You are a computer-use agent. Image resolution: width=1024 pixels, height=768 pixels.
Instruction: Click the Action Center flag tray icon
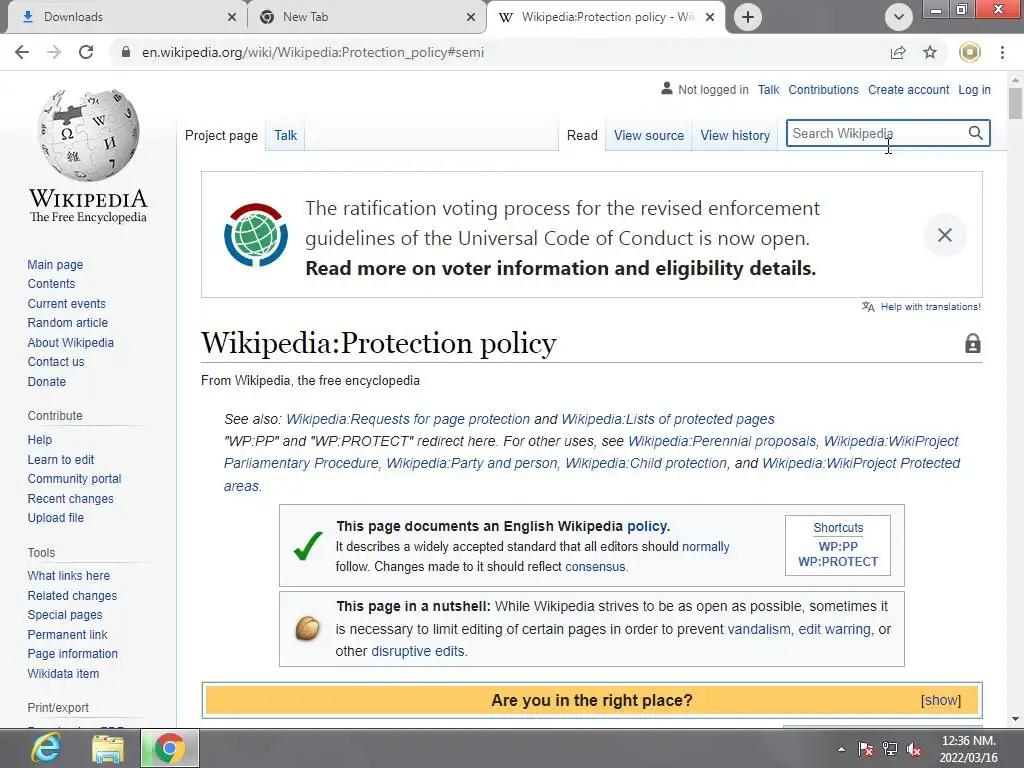pyautogui.click(x=866, y=749)
